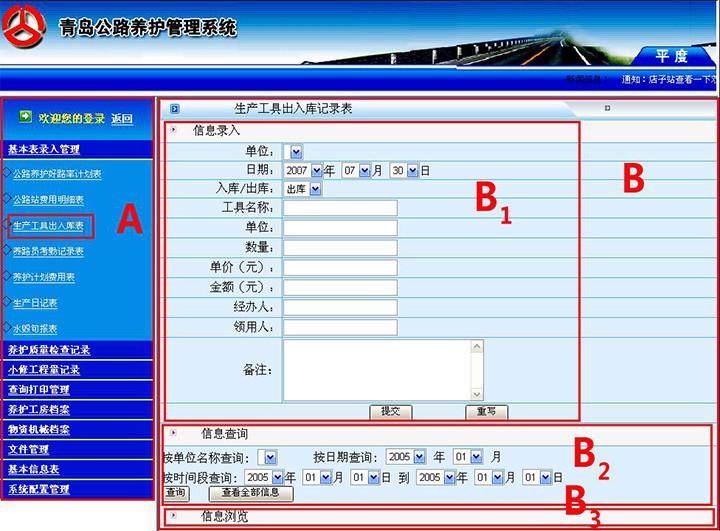This screenshot has height=531, width=720.
Task: Open the end year dropdown after 到
Action: [x=436, y=478]
